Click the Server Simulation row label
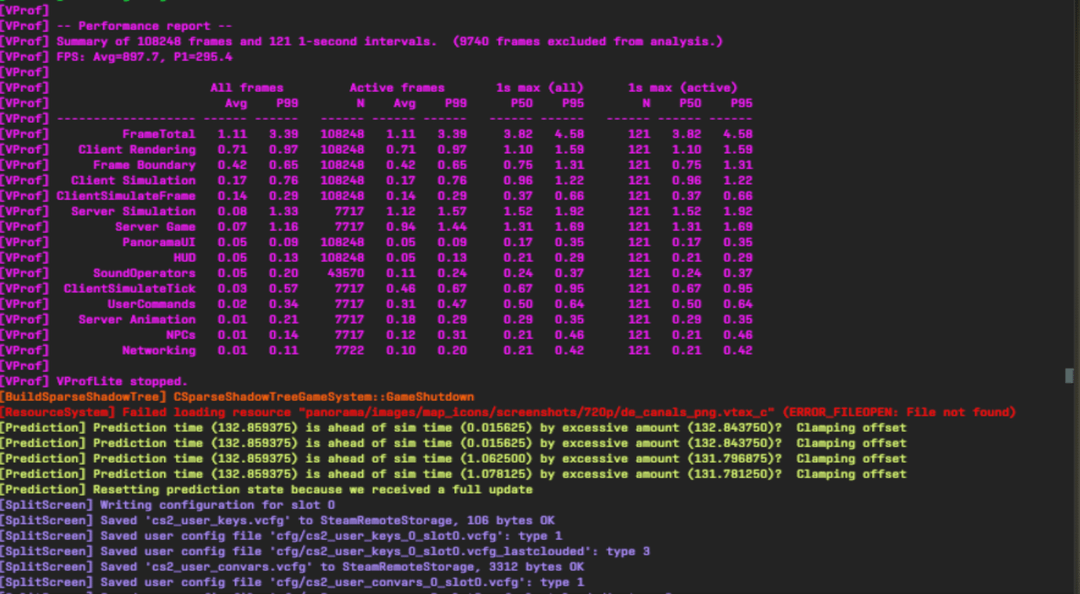Image resolution: width=1080 pixels, height=594 pixels. pyautogui.click(x=133, y=211)
